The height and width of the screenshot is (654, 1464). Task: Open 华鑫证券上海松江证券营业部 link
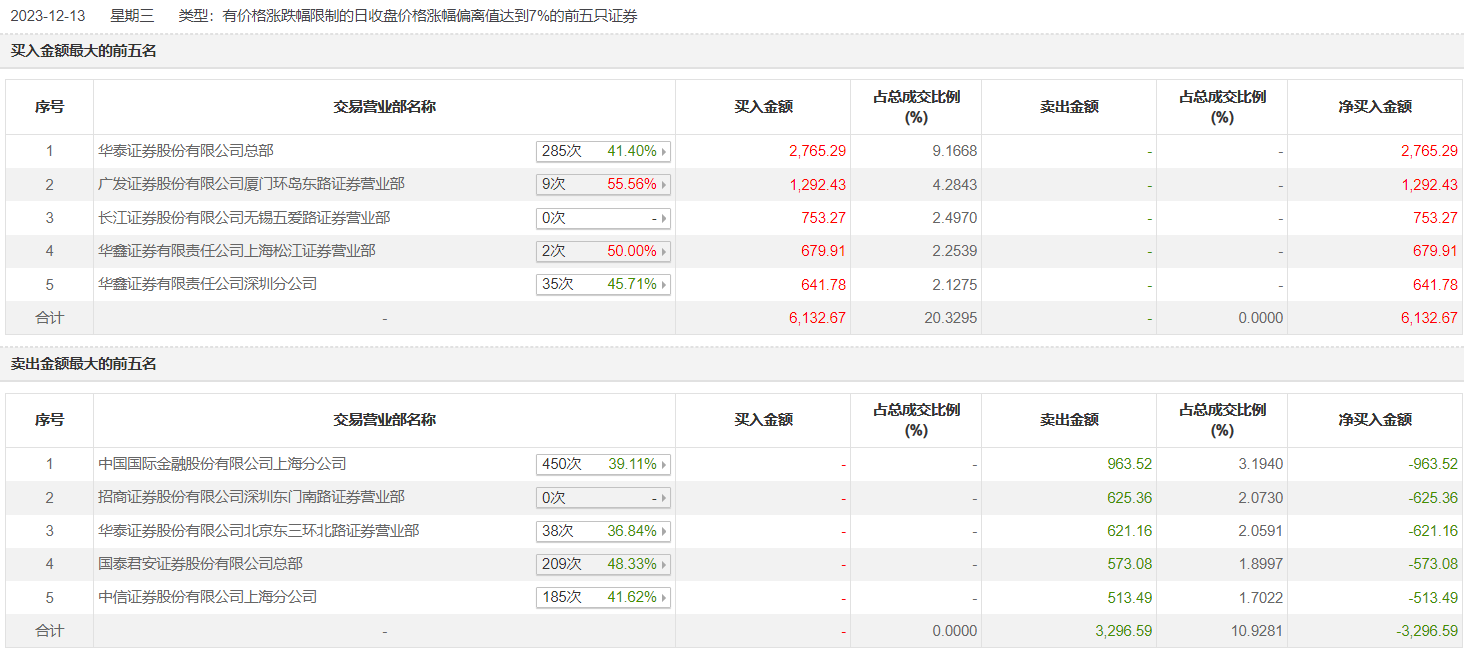point(237,251)
